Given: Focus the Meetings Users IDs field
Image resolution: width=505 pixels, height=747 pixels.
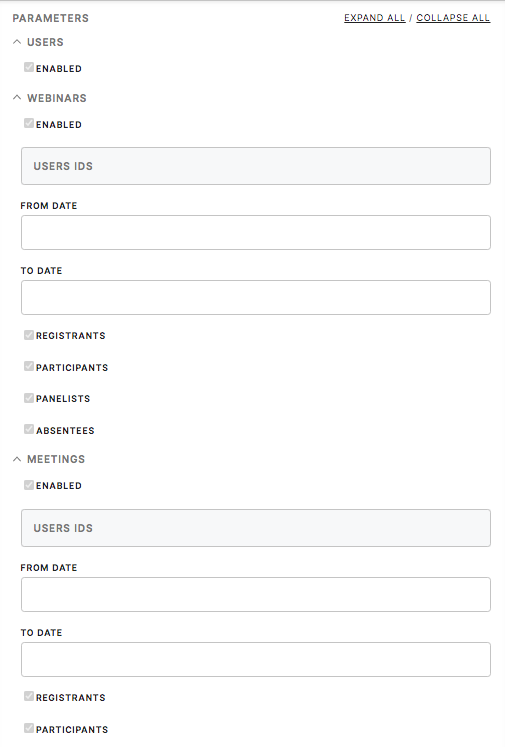Looking at the screenshot, I should 256,528.
